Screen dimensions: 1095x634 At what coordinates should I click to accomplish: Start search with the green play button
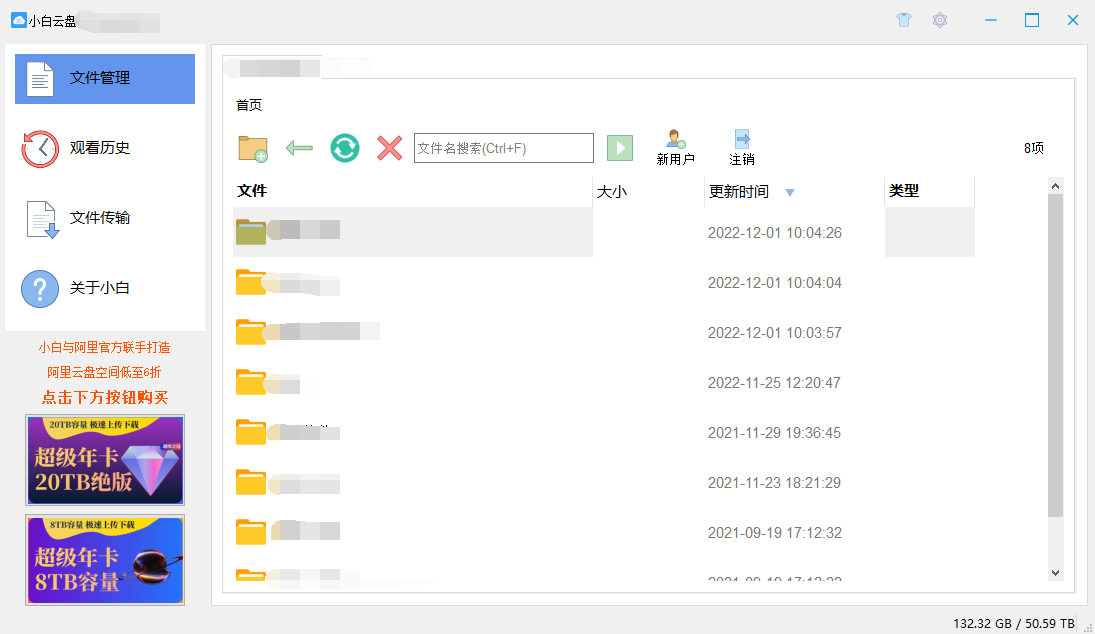click(620, 147)
